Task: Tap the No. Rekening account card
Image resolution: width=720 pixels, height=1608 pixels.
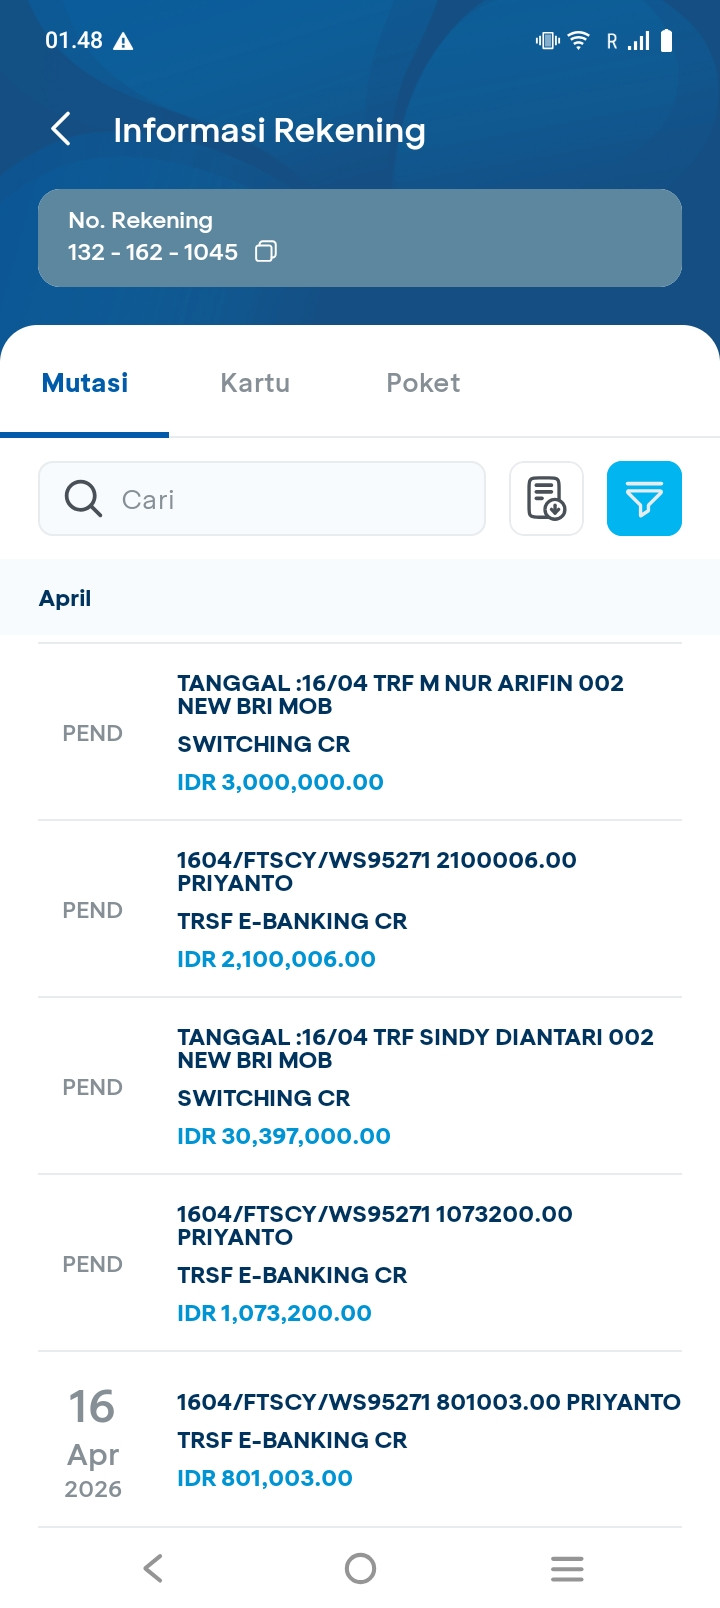Action: pyautogui.click(x=360, y=238)
